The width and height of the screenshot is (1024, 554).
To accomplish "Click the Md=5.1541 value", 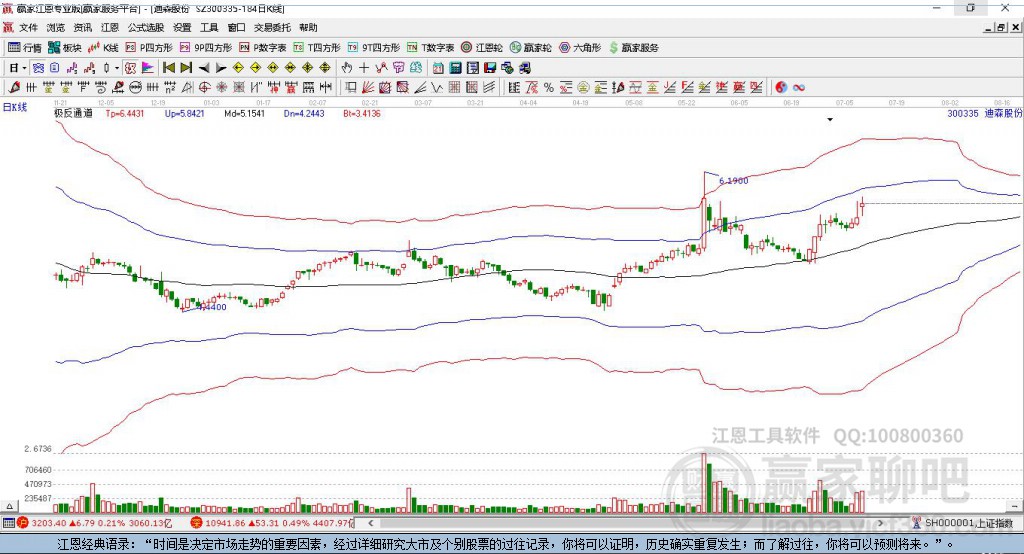I will click(244, 113).
